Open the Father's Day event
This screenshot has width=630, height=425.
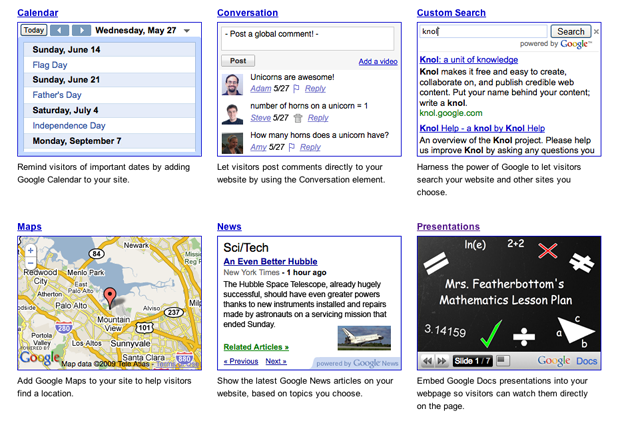coord(57,95)
